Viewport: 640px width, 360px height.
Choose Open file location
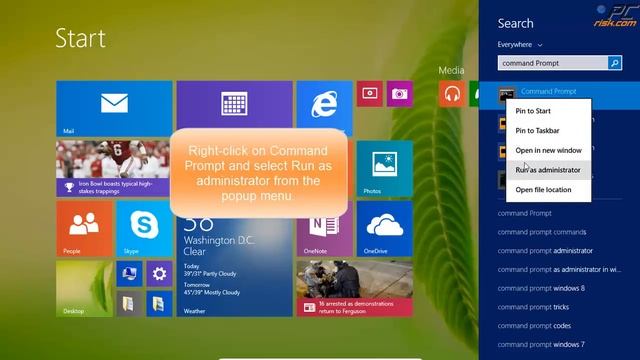click(548, 189)
